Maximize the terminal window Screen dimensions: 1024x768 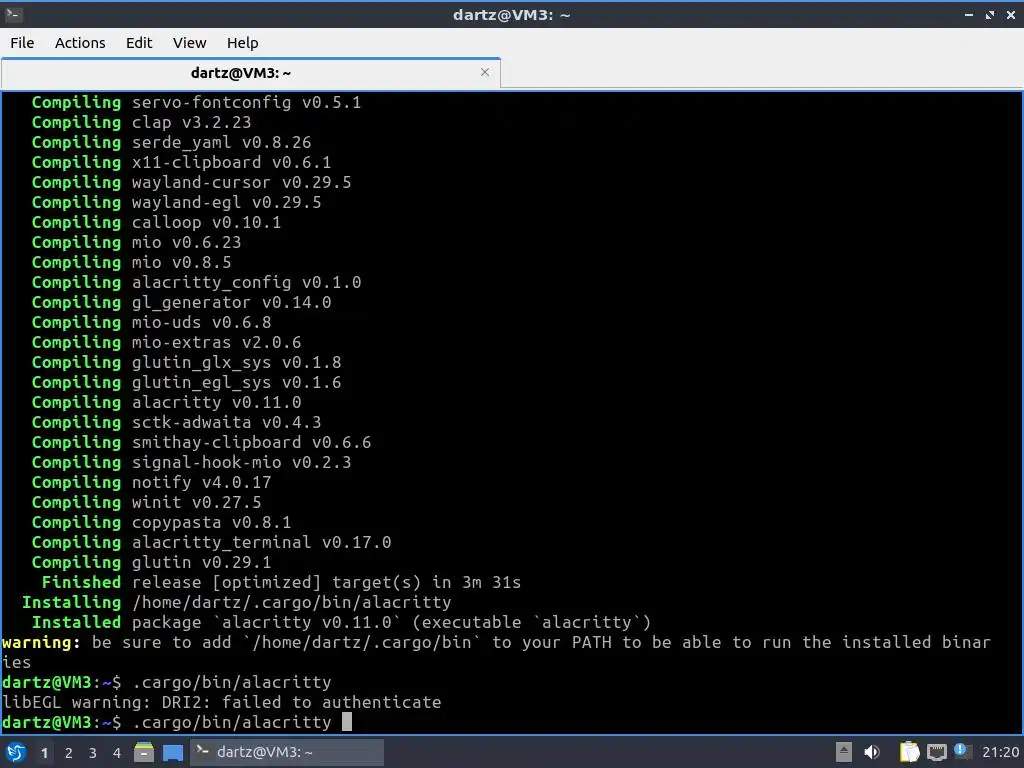pos(990,14)
